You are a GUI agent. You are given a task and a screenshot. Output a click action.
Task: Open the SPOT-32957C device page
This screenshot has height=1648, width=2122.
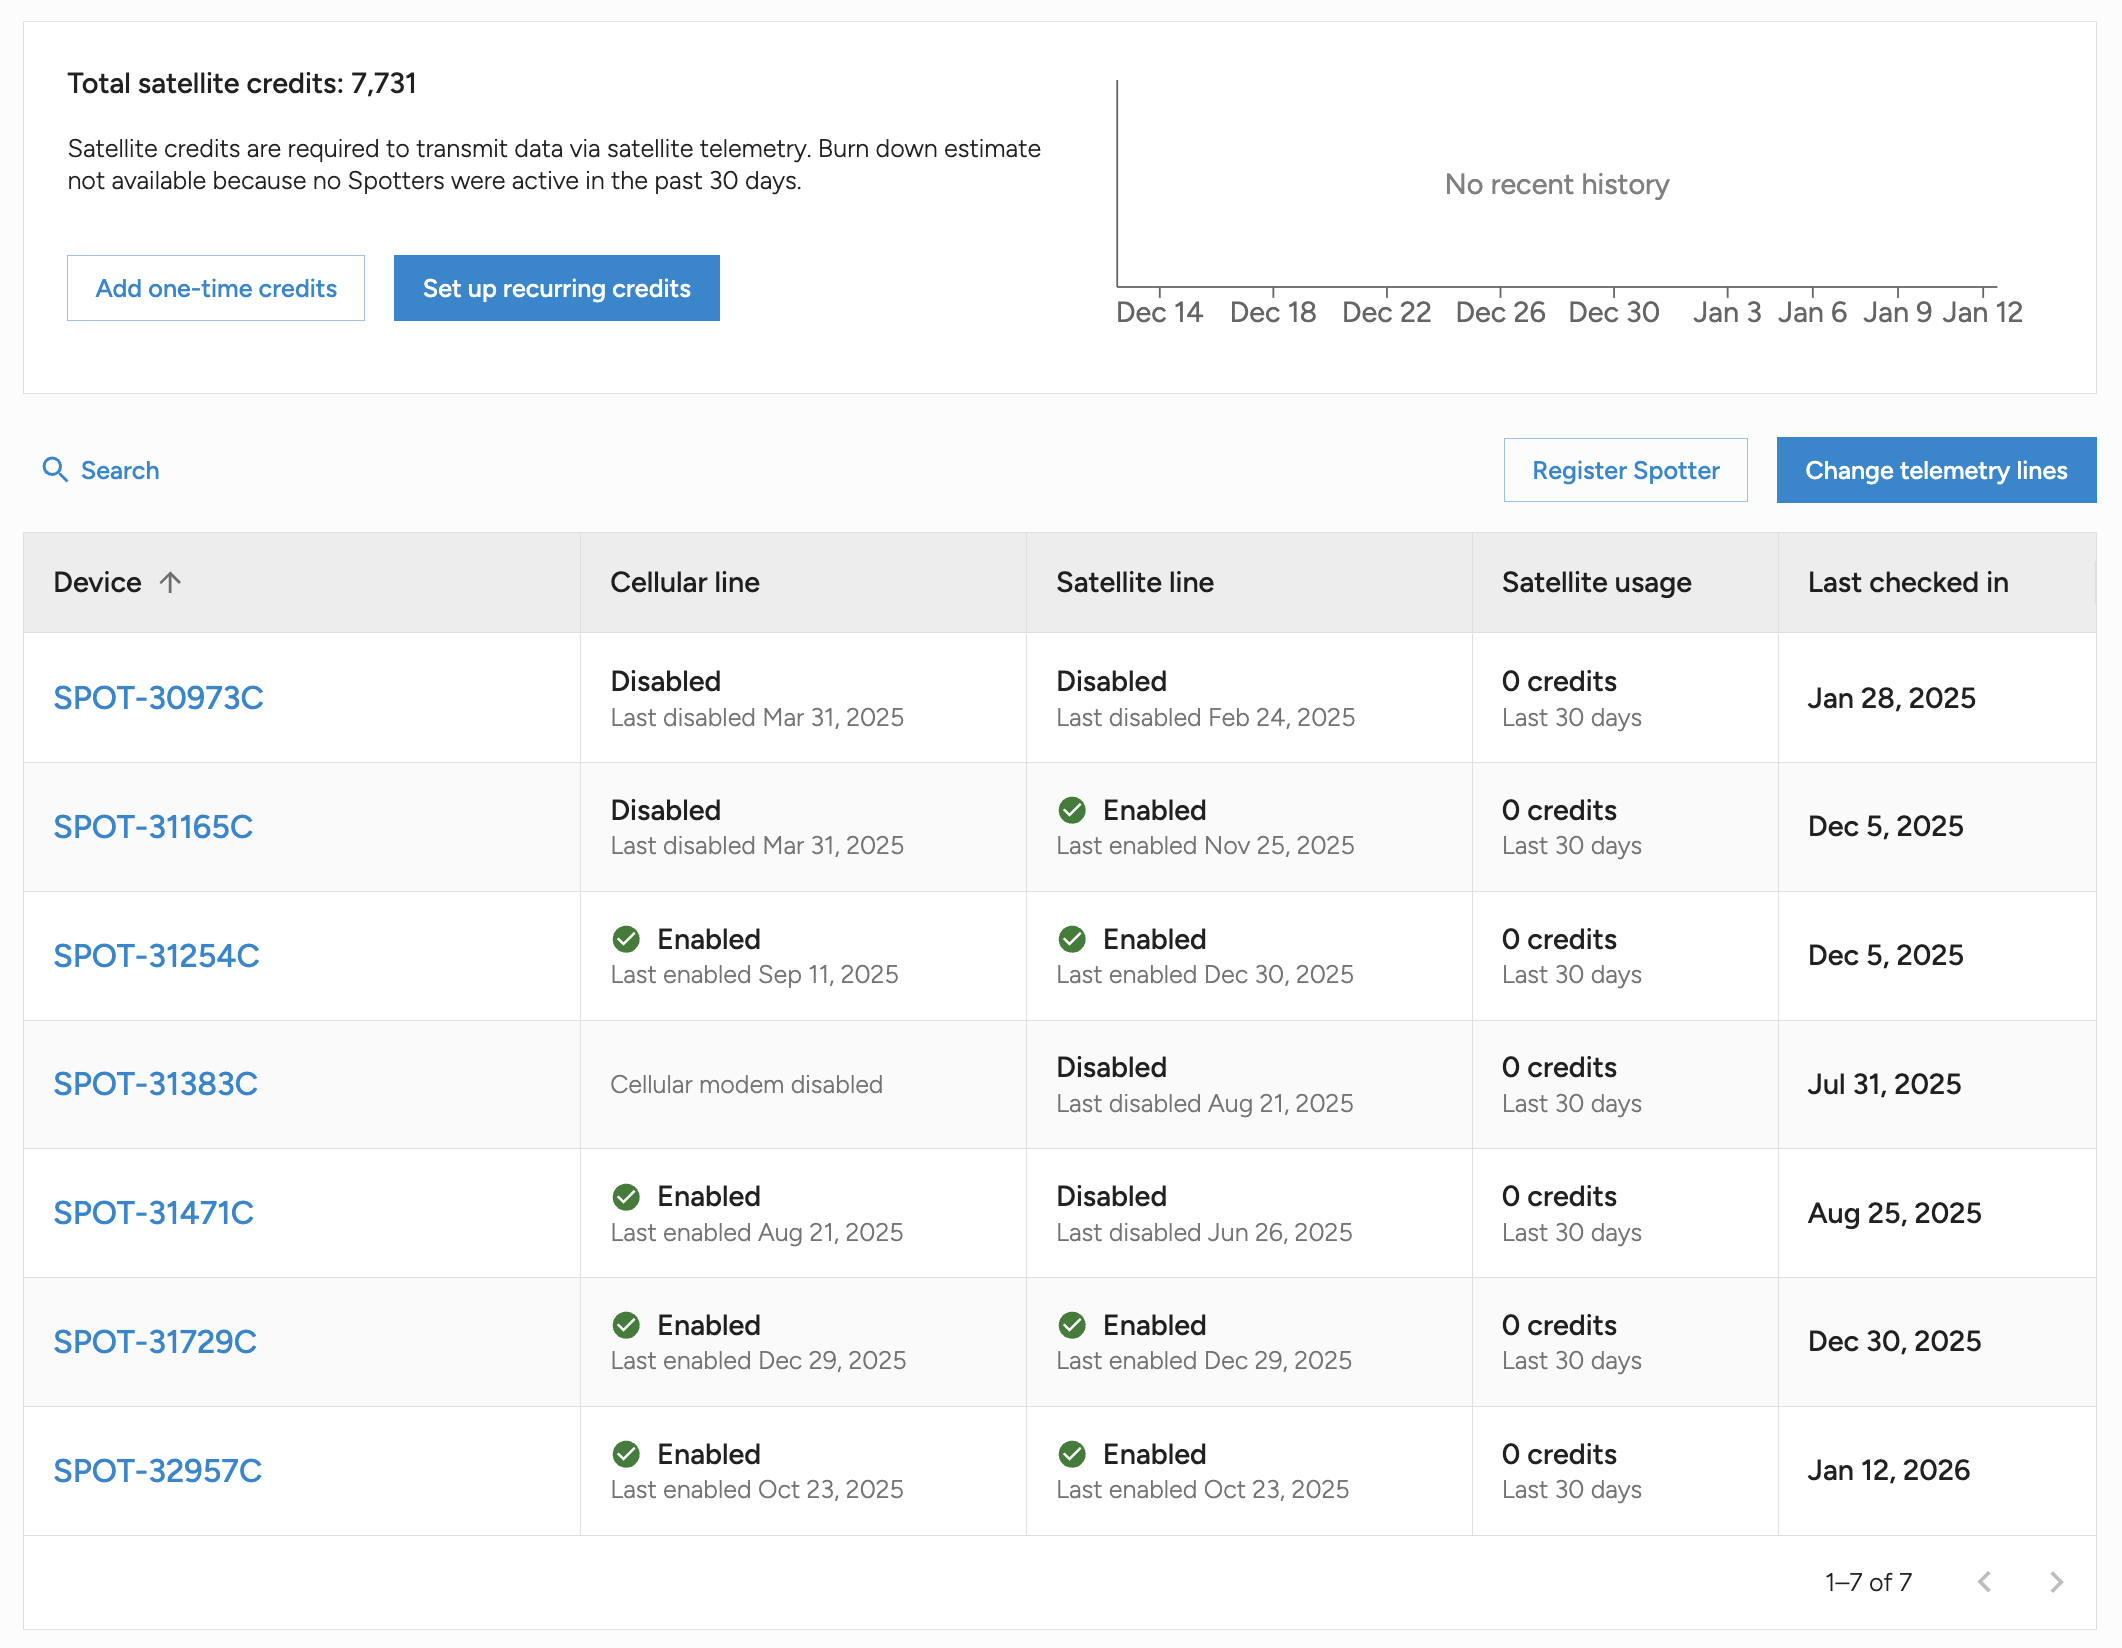tap(157, 1470)
